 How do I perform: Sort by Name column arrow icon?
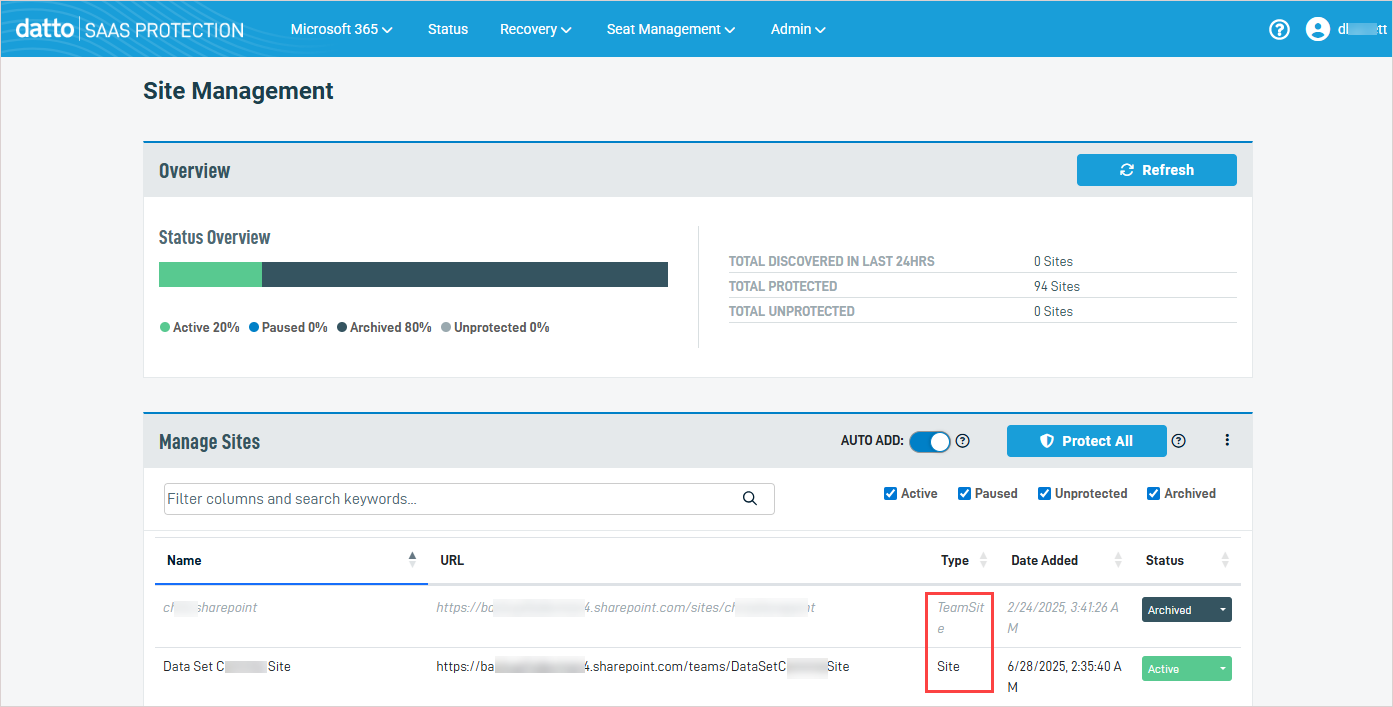click(x=412, y=560)
